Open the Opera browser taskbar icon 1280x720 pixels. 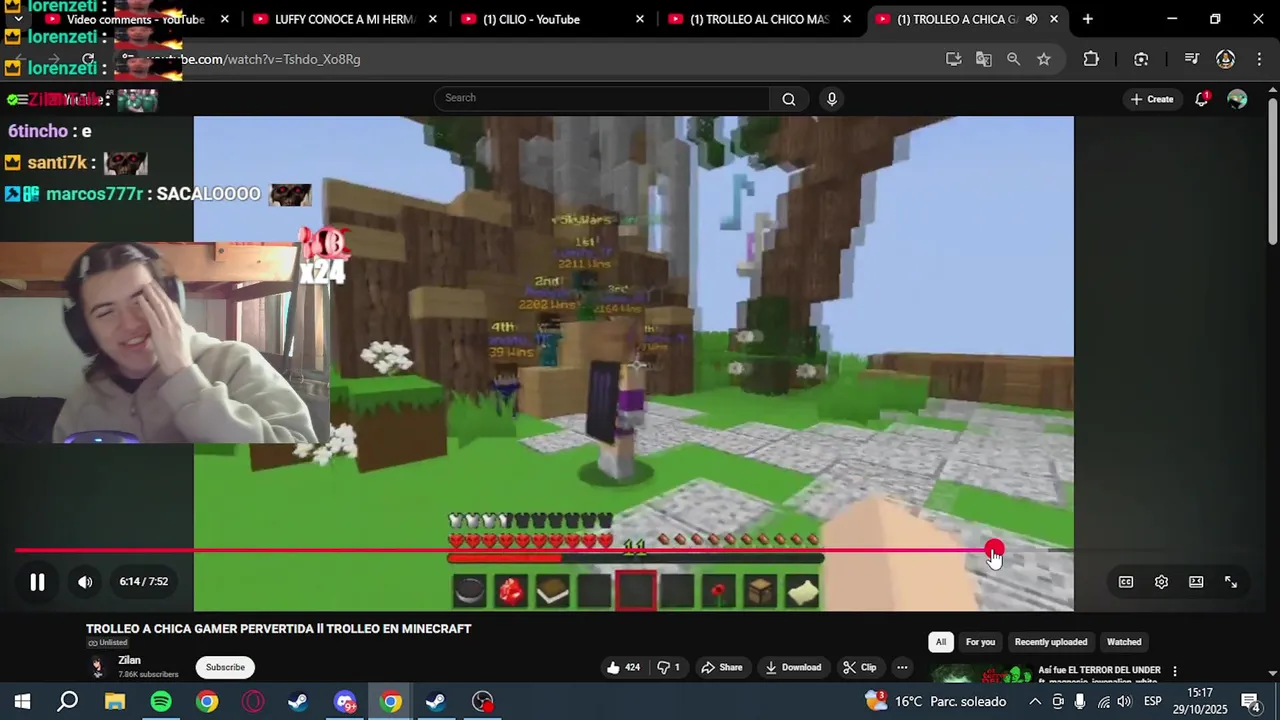[x=253, y=702]
